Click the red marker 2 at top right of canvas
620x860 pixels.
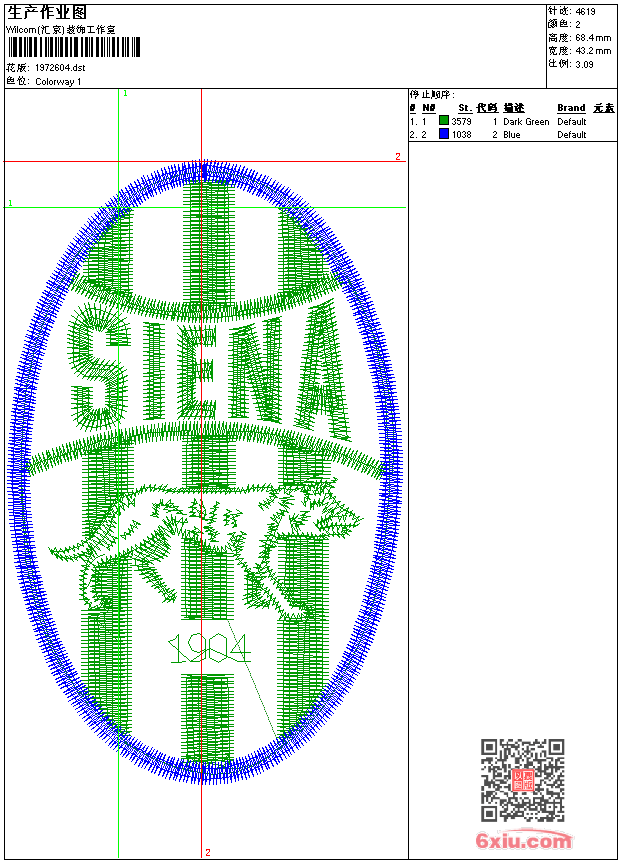(397, 157)
